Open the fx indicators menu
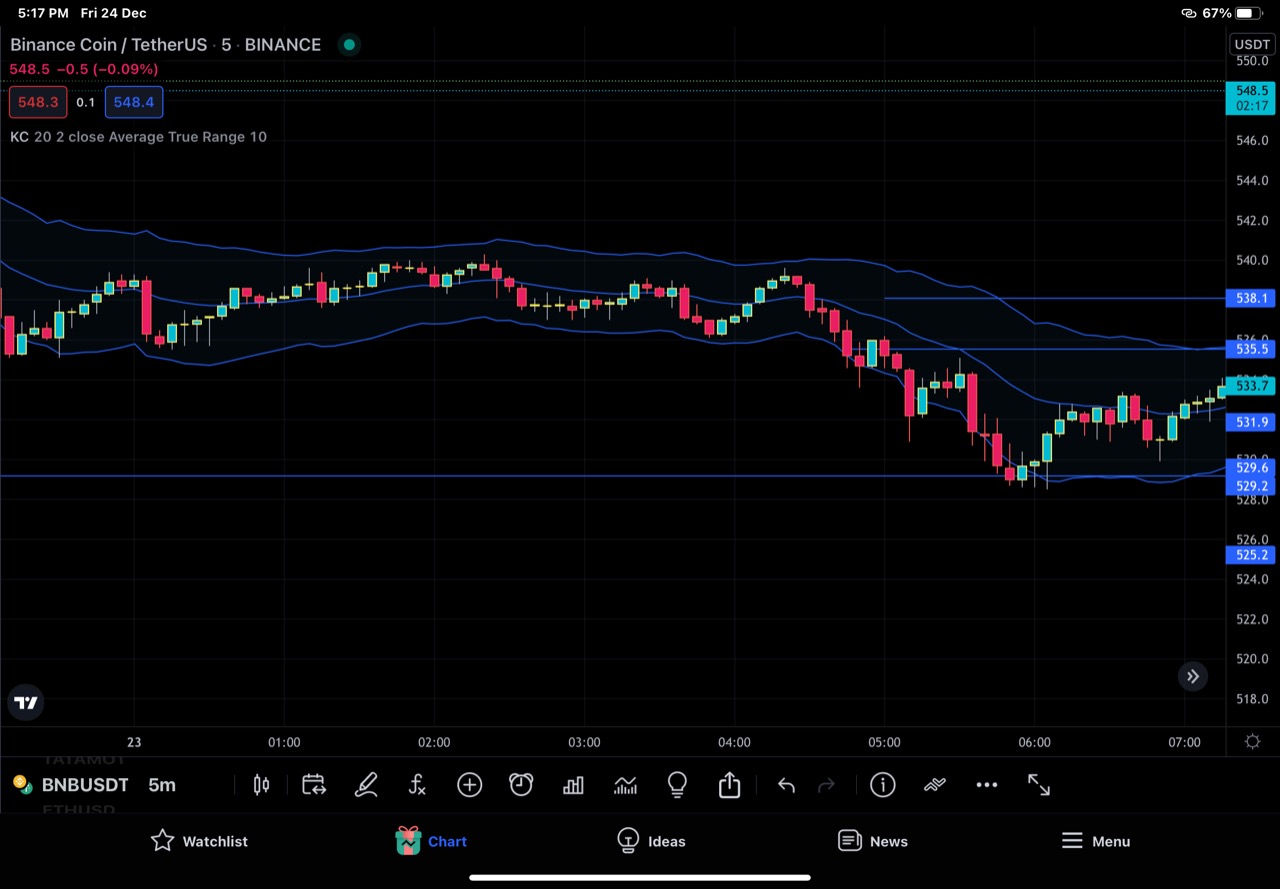Viewport: 1280px width, 889px height. [x=418, y=785]
